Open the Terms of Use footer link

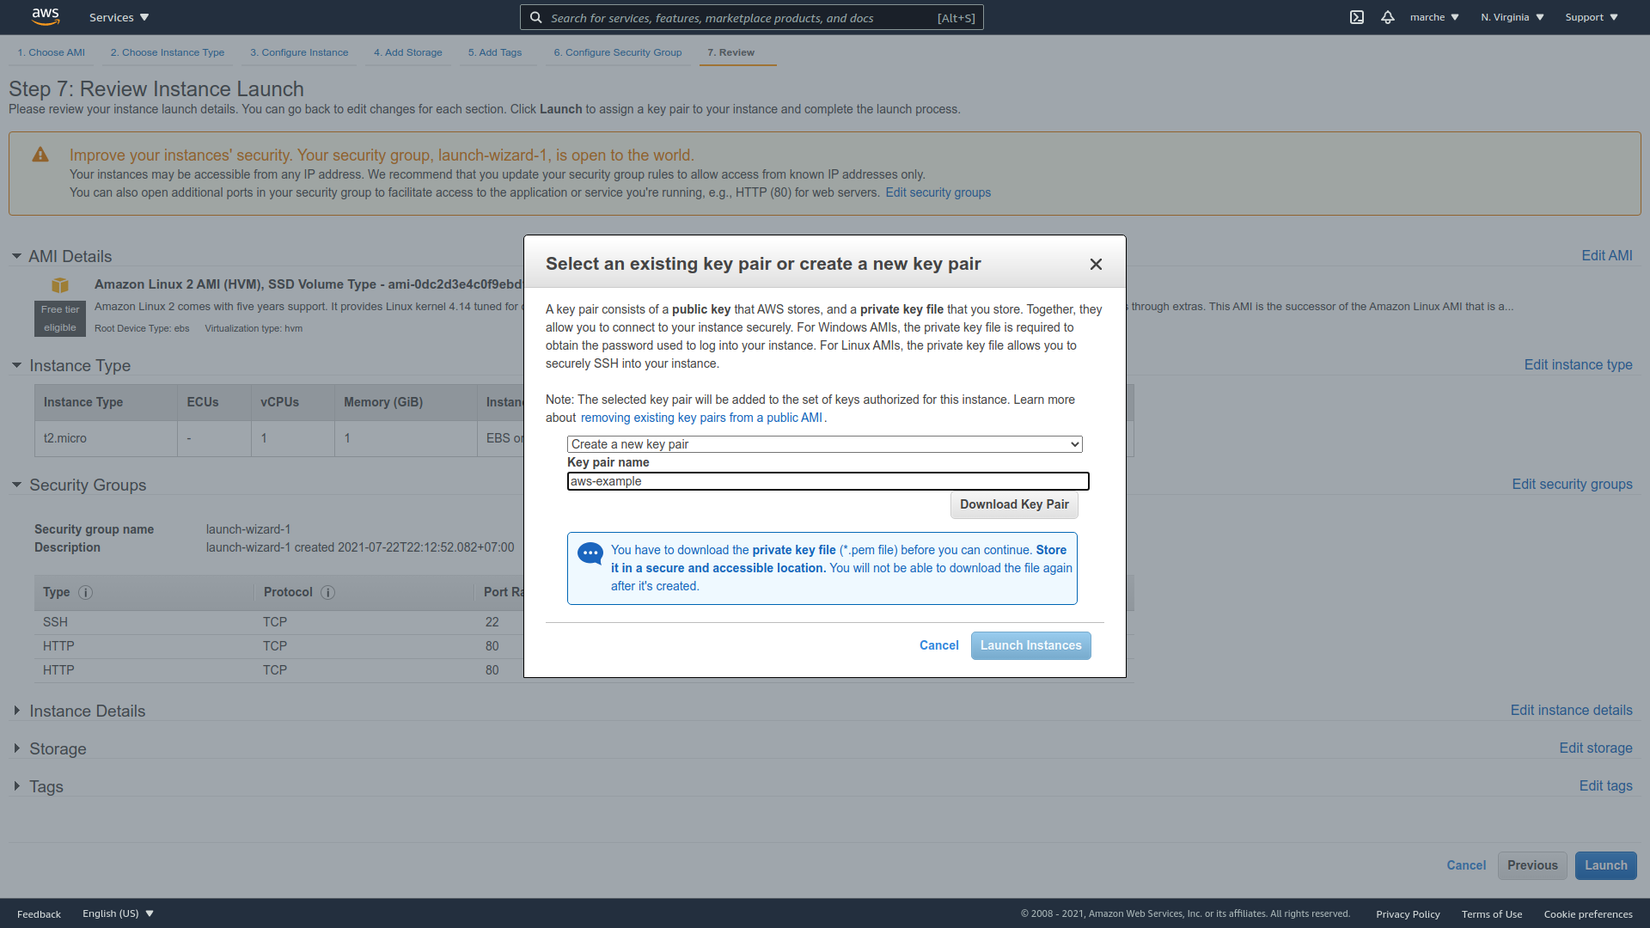point(1492,914)
